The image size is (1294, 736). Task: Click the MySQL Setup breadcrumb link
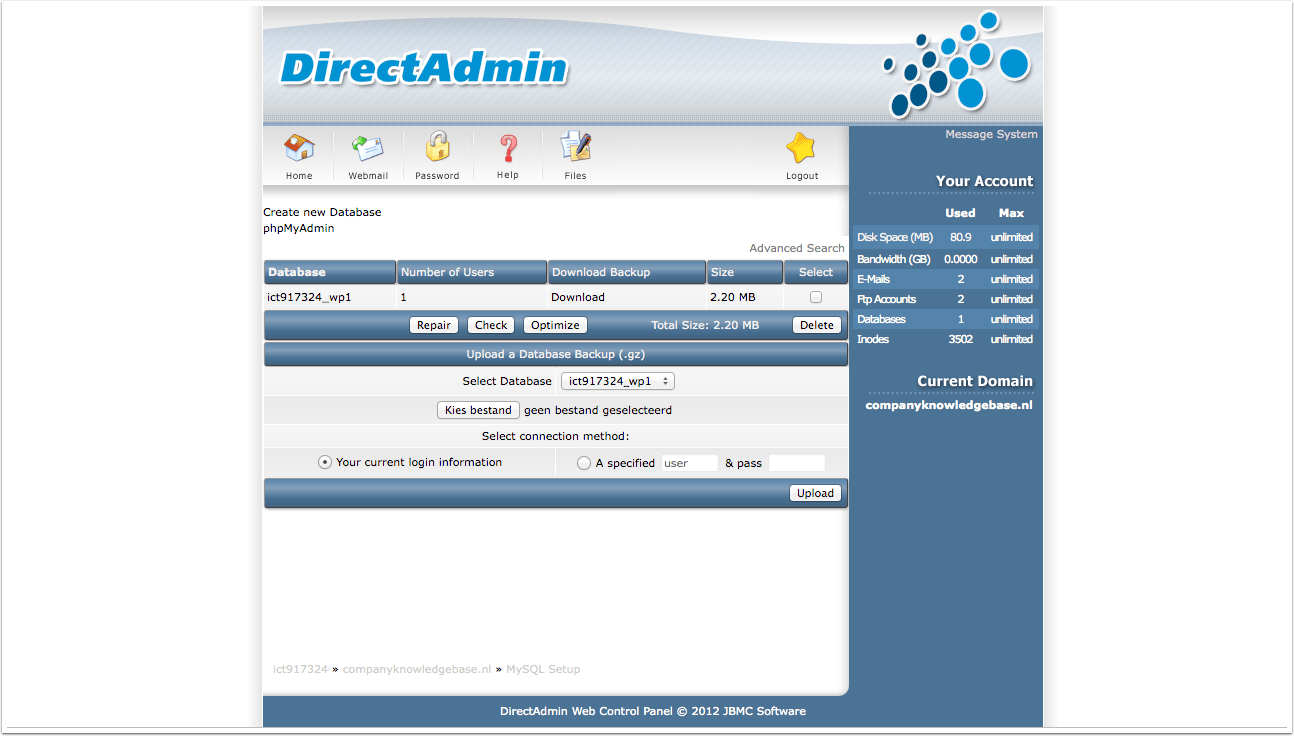click(x=543, y=669)
